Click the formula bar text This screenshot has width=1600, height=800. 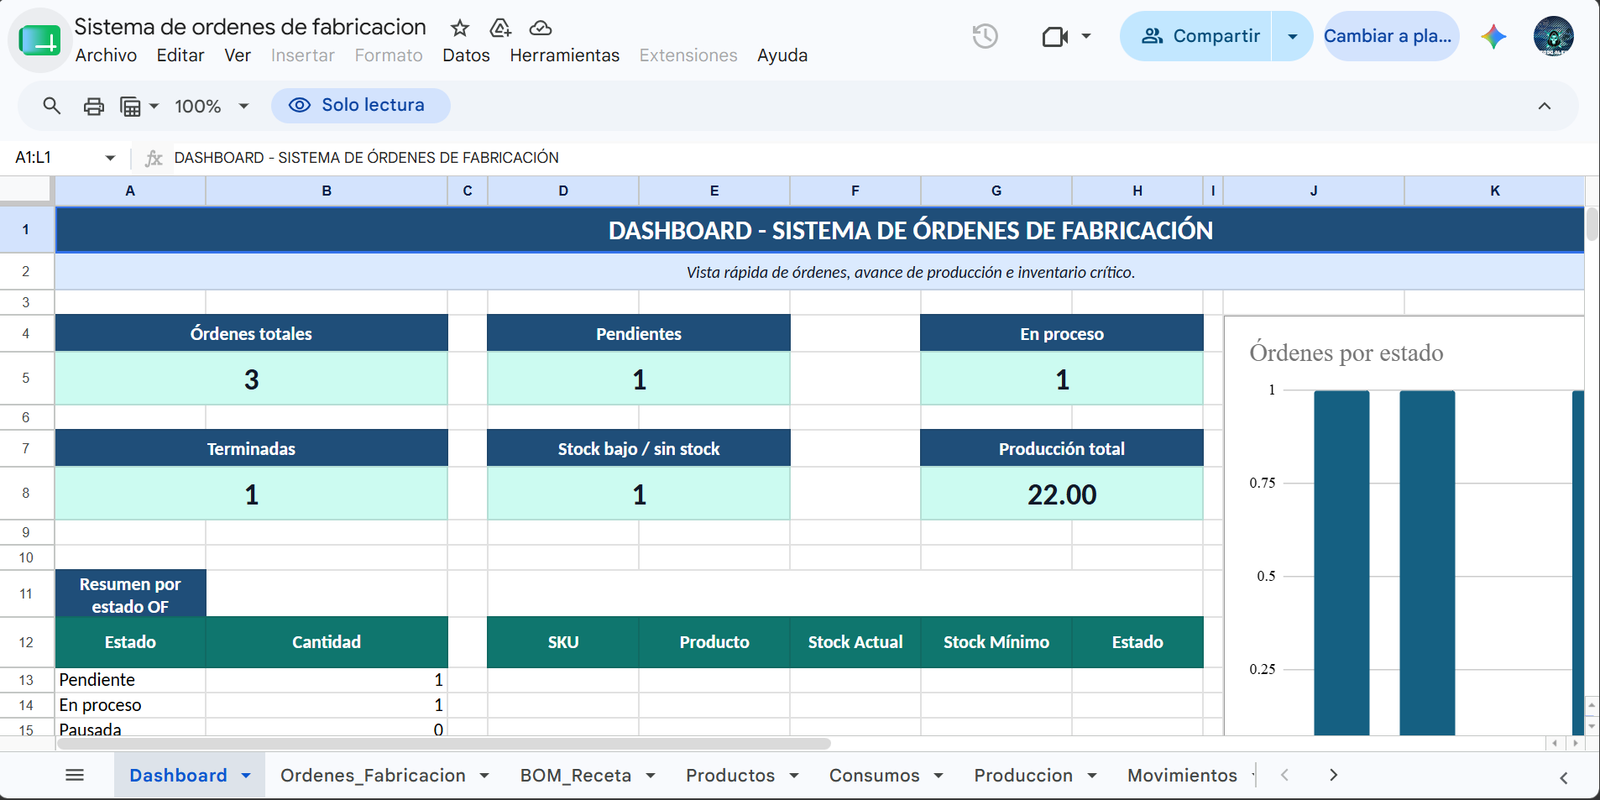pos(366,158)
